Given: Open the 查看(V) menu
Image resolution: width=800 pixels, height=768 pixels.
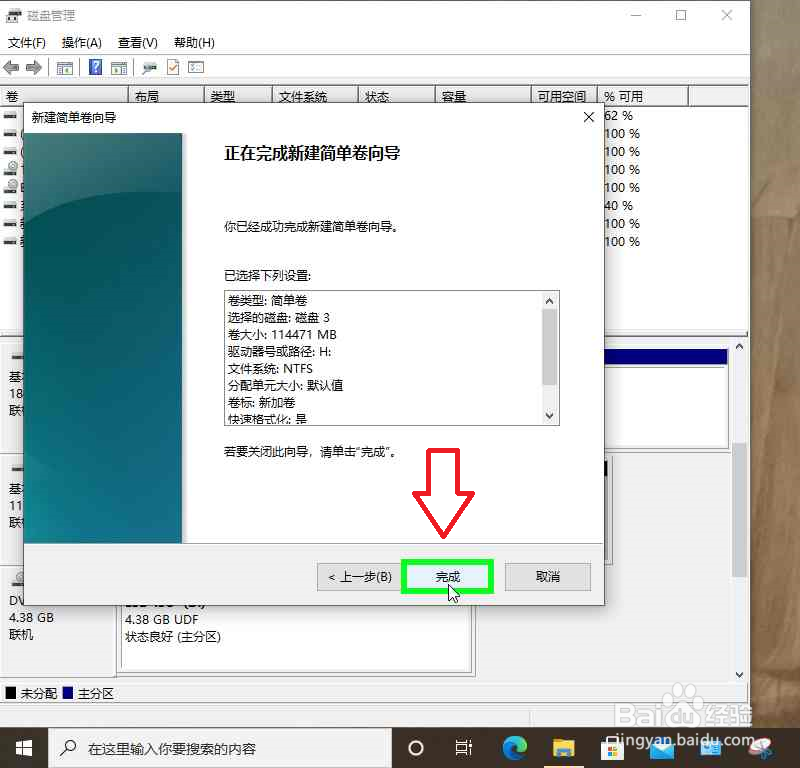Looking at the screenshot, I should [x=138, y=43].
